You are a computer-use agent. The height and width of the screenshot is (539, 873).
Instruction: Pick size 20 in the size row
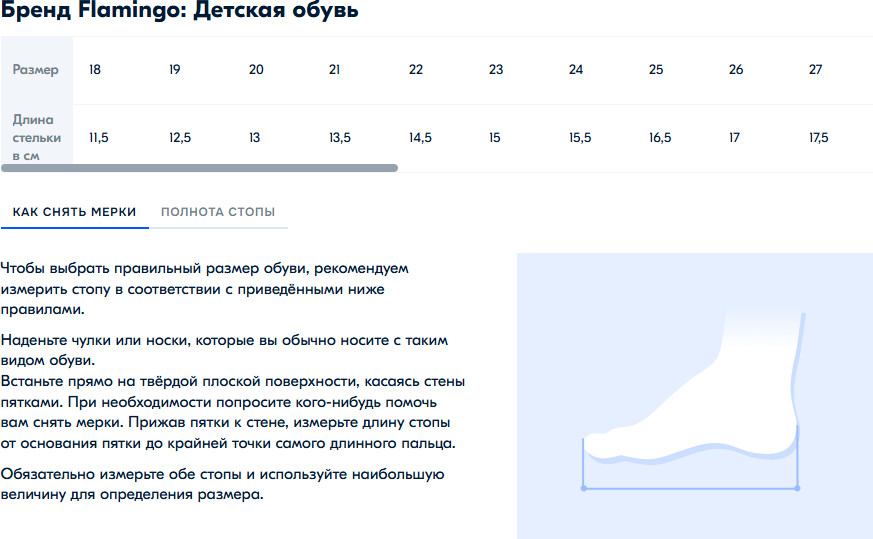pyautogui.click(x=256, y=70)
